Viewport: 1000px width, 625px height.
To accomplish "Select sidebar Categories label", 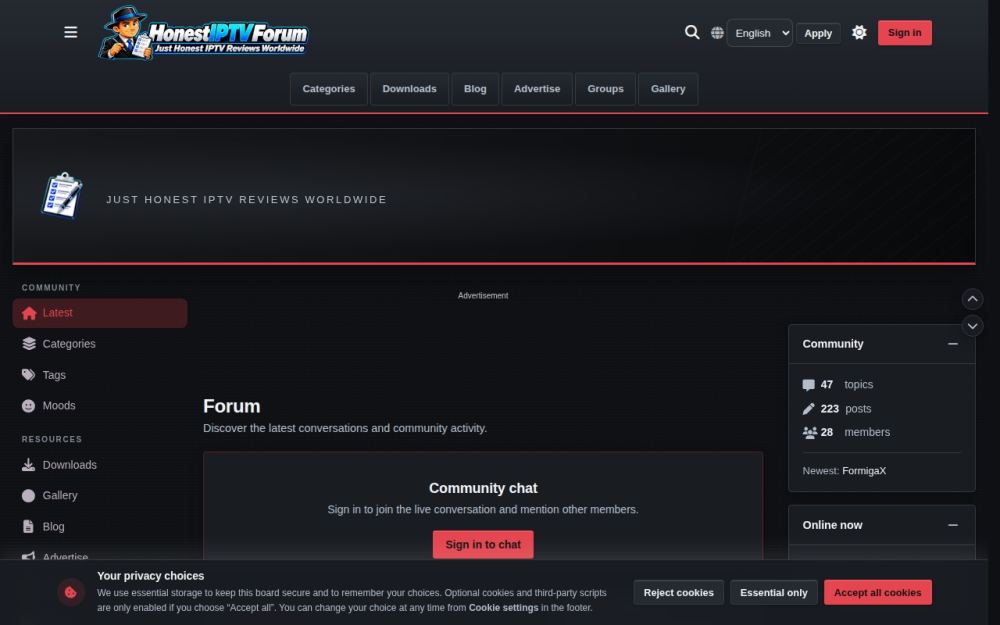I will [69, 344].
